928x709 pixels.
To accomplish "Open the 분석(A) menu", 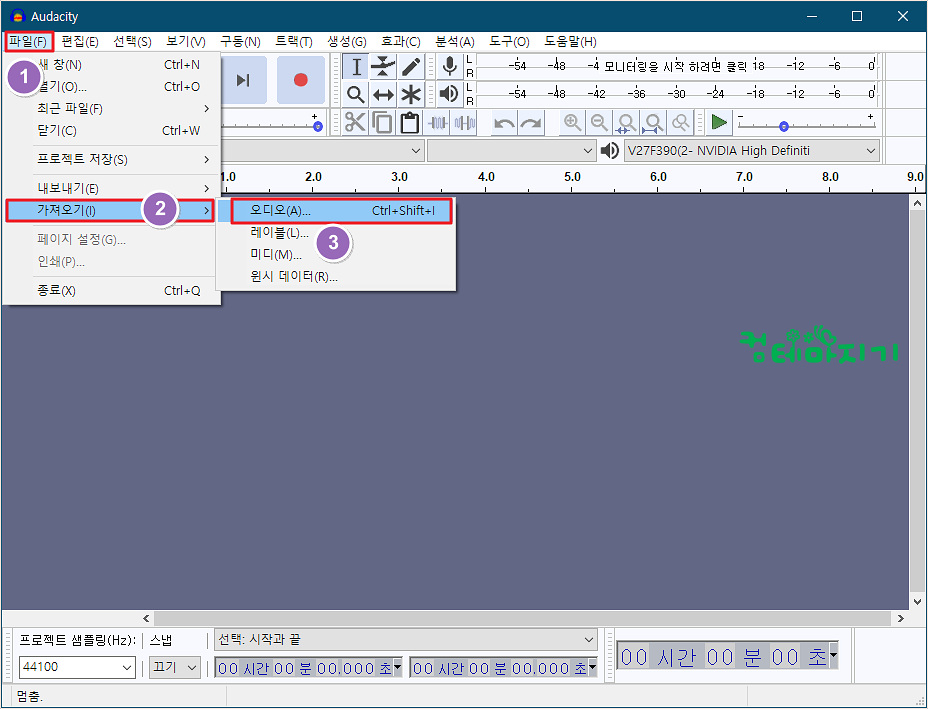I will click(455, 41).
